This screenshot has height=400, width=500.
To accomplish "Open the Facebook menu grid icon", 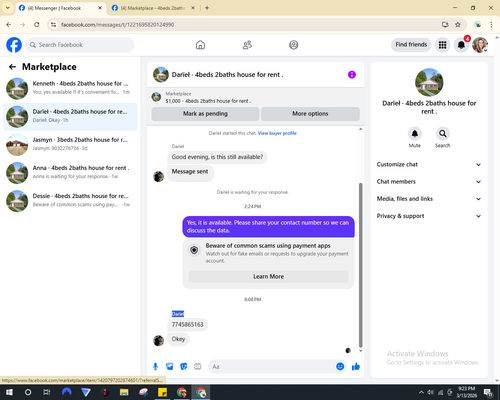I will (x=442, y=45).
